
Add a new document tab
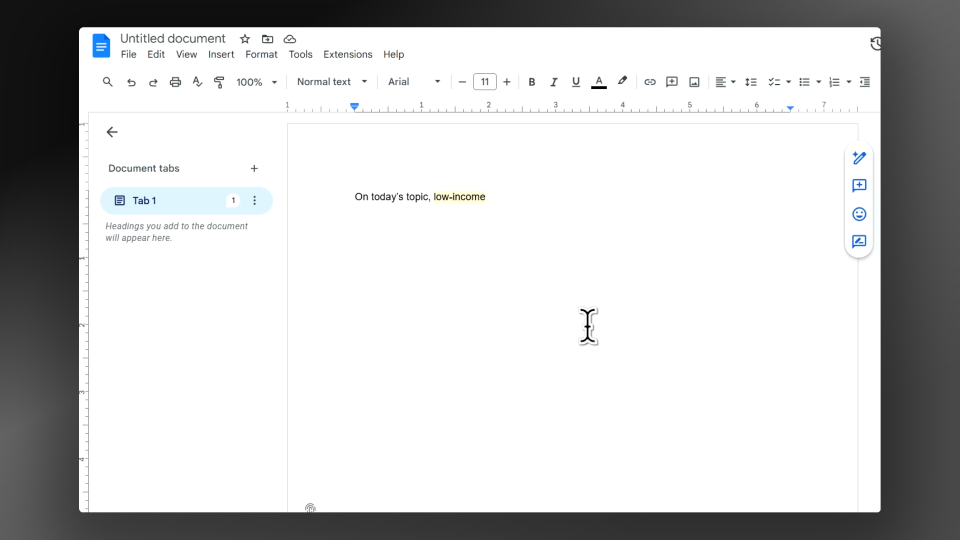(x=254, y=168)
